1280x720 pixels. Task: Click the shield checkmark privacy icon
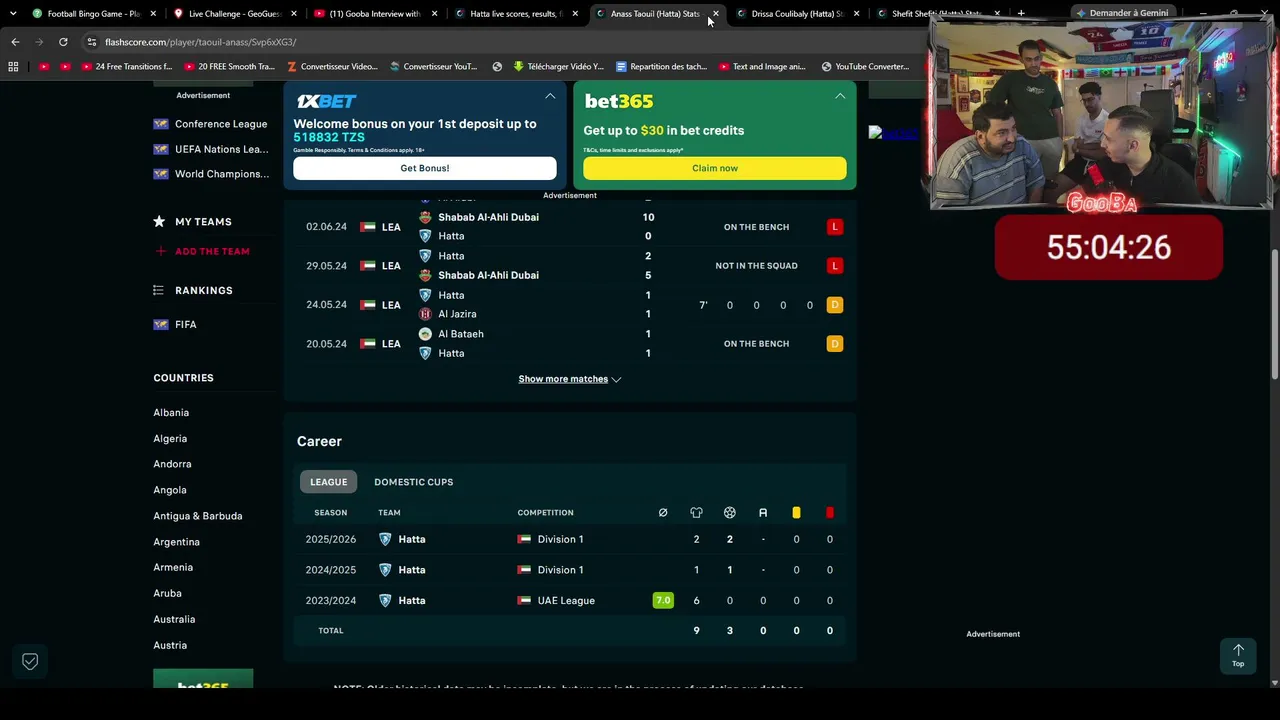[30, 661]
